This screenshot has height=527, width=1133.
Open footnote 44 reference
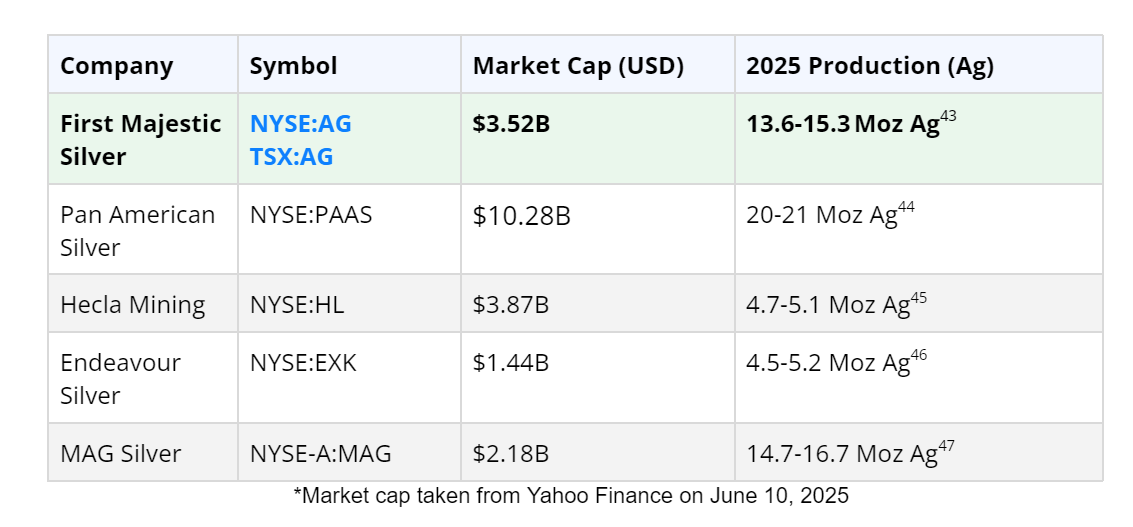[x=906, y=207]
